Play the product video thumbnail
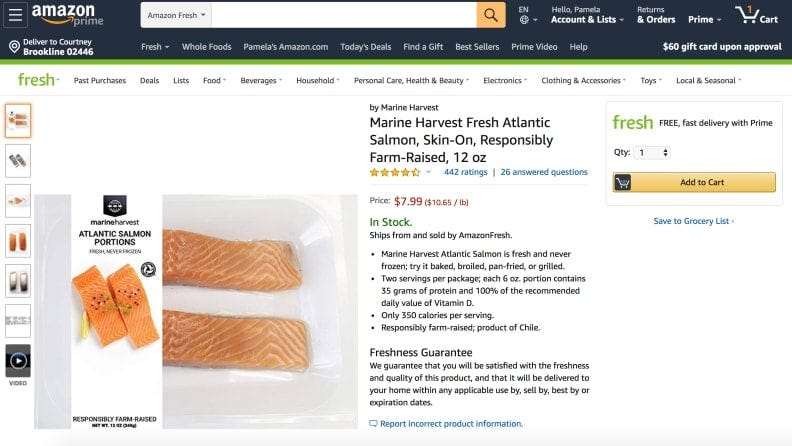 18,360
